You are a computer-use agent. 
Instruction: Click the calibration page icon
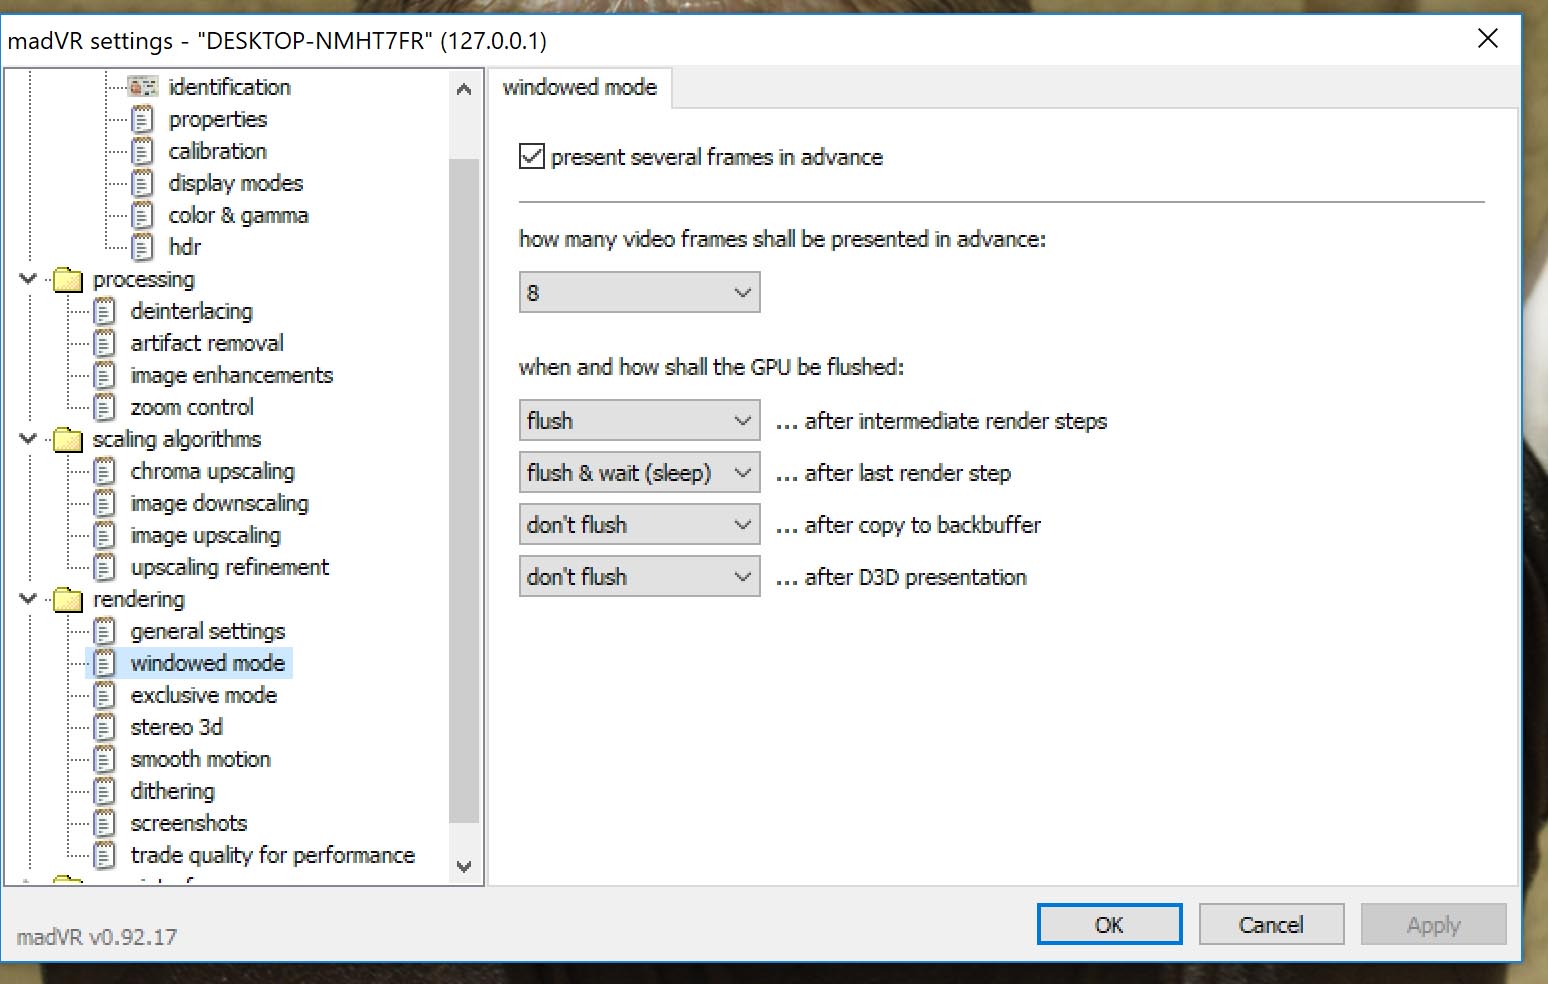tap(143, 151)
